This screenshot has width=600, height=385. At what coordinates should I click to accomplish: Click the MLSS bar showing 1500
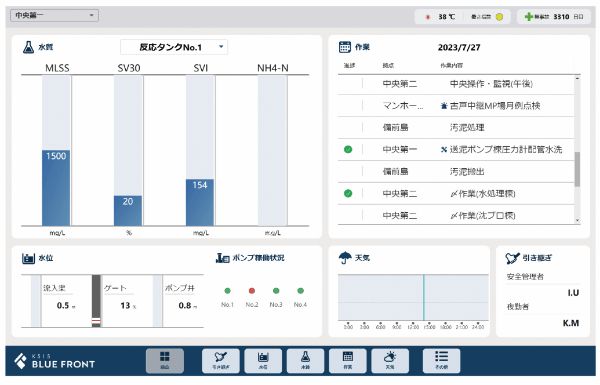click(x=56, y=188)
